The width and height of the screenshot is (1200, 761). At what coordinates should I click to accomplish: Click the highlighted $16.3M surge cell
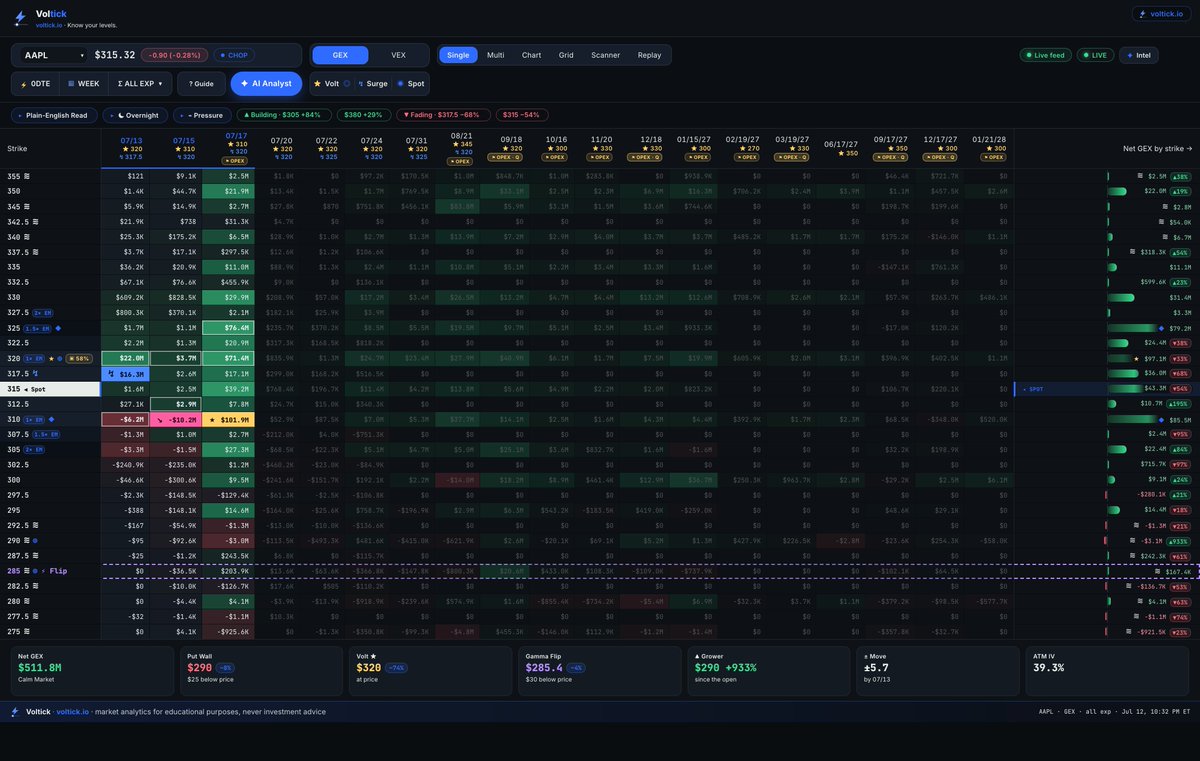127,372
